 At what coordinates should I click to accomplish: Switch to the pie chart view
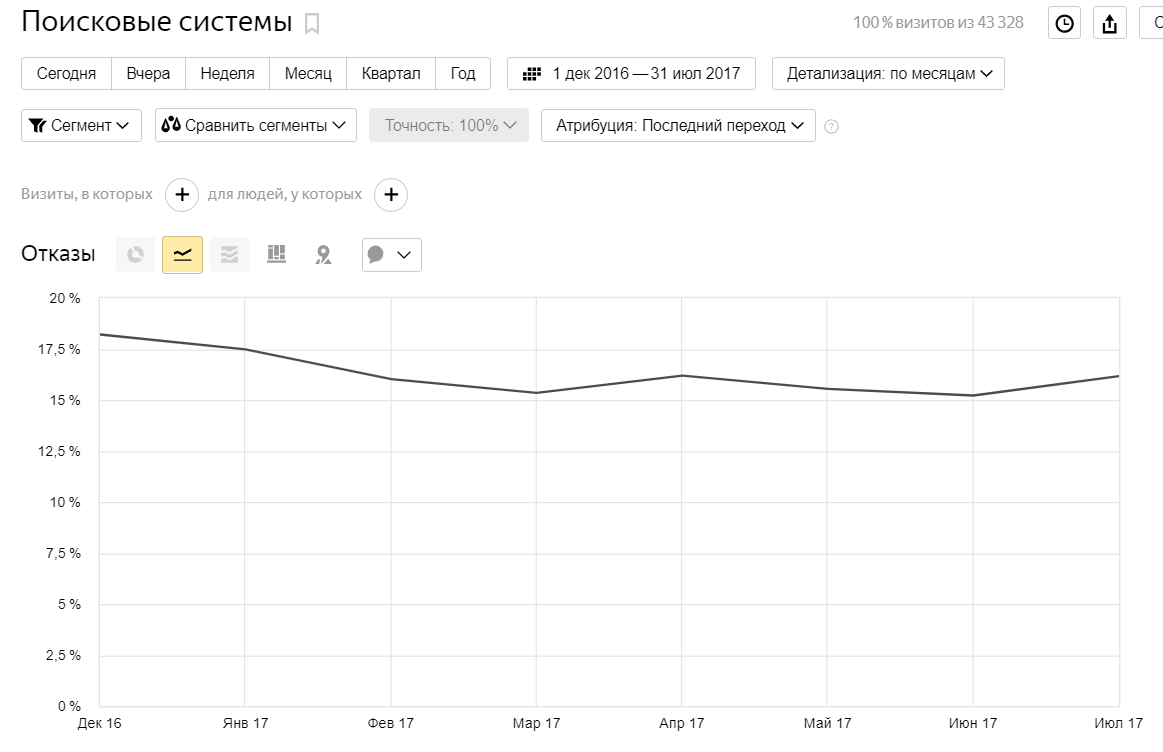(135, 255)
